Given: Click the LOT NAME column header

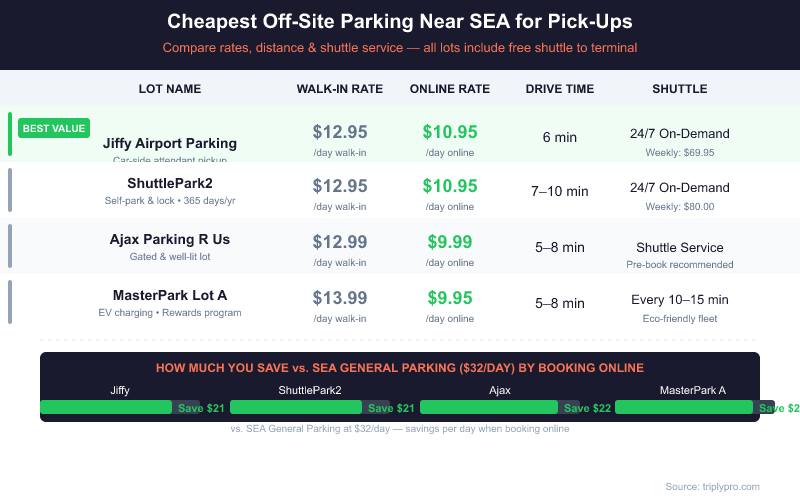Looking at the screenshot, I should click(170, 89).
